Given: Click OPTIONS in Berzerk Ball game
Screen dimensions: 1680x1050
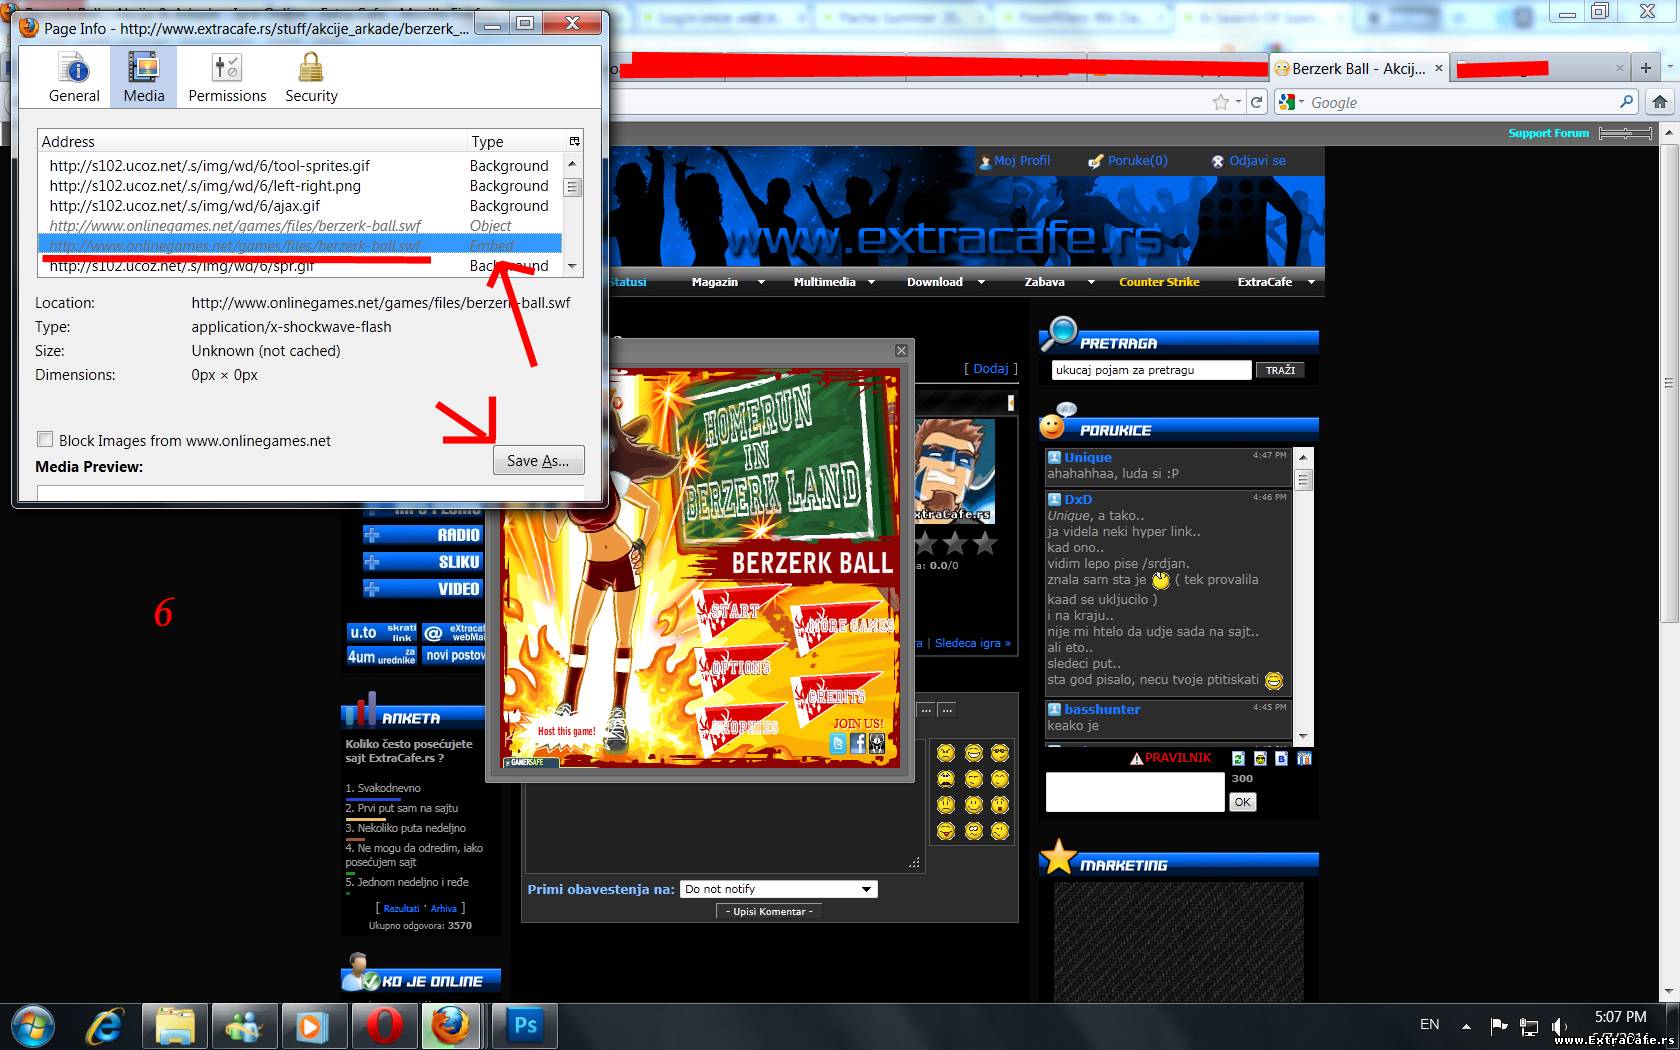Looking at the screenshot, I should (741, 666).
